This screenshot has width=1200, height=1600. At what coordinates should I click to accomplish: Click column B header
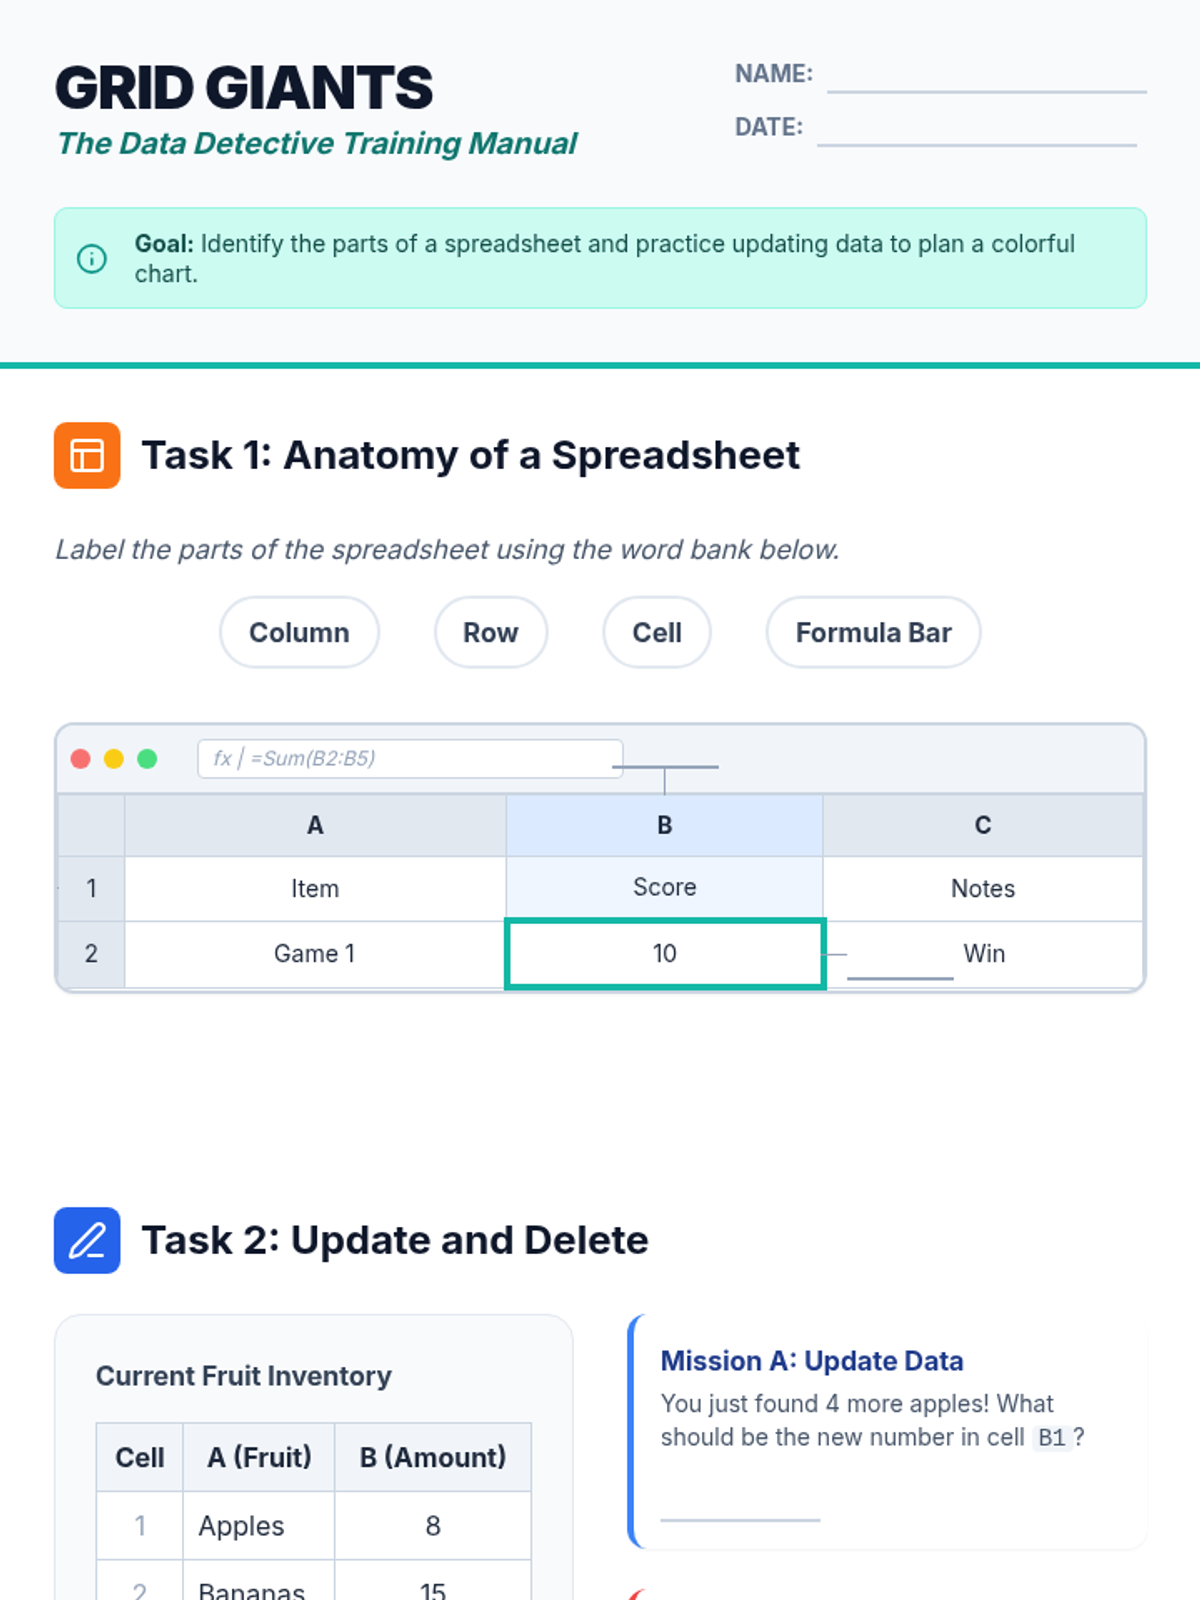(665, 825)
